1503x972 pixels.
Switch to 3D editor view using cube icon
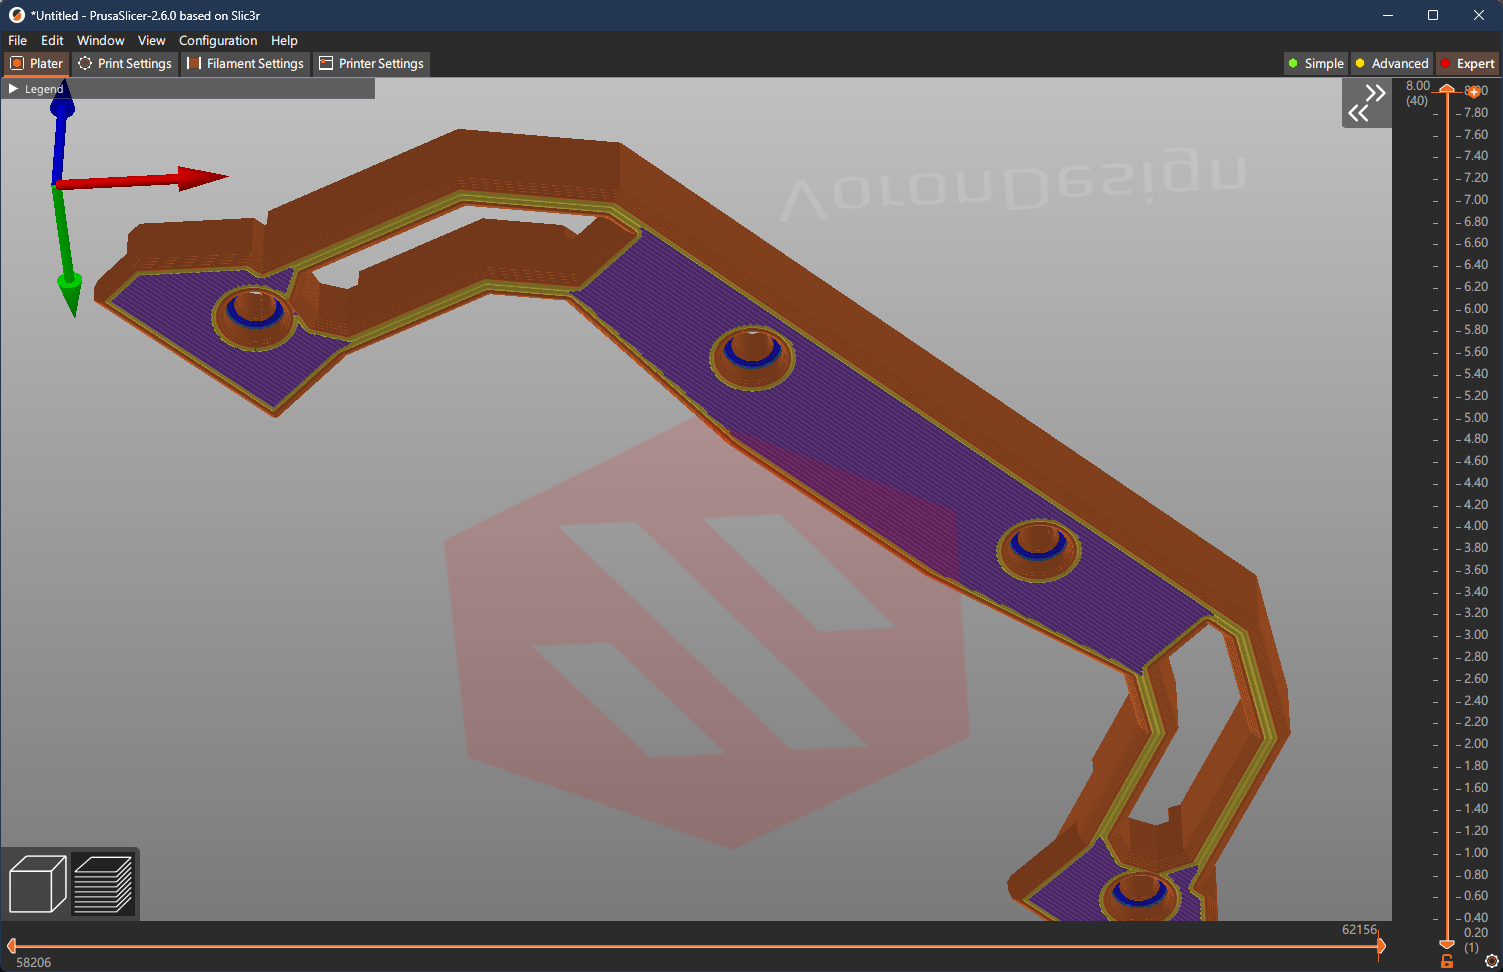36,882
